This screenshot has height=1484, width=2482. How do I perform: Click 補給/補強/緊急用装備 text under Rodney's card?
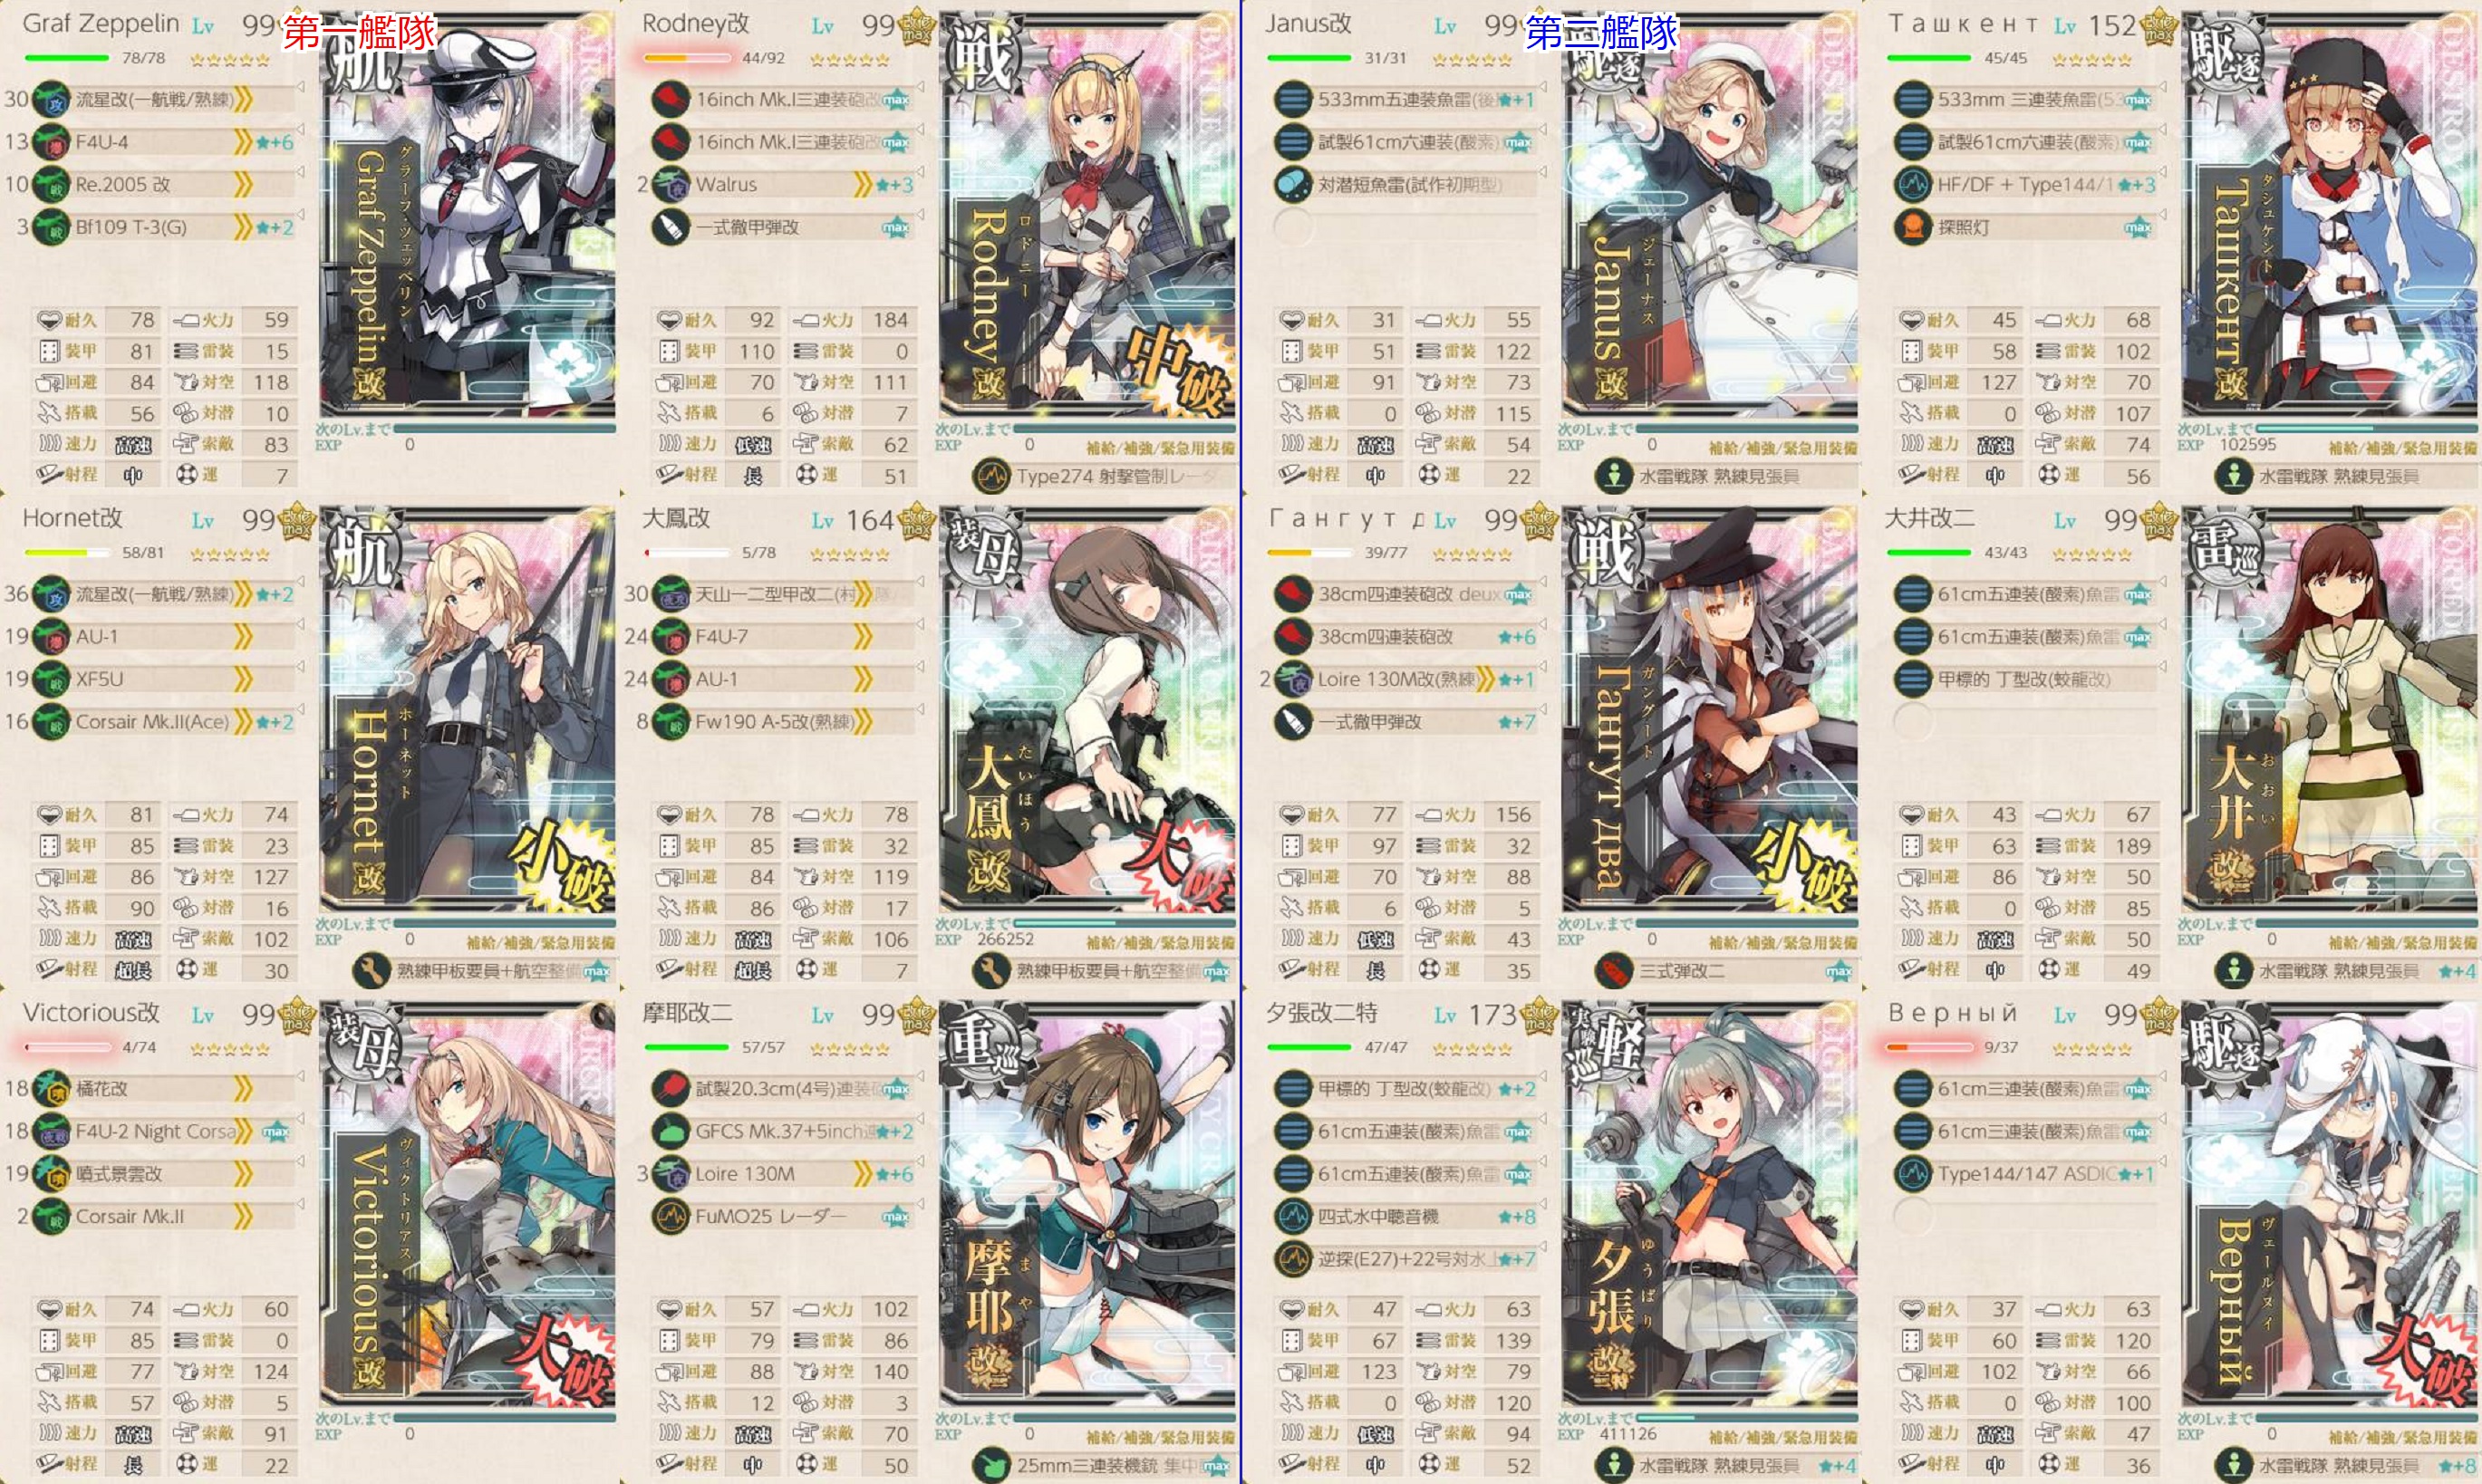[x=1160, y=448]
